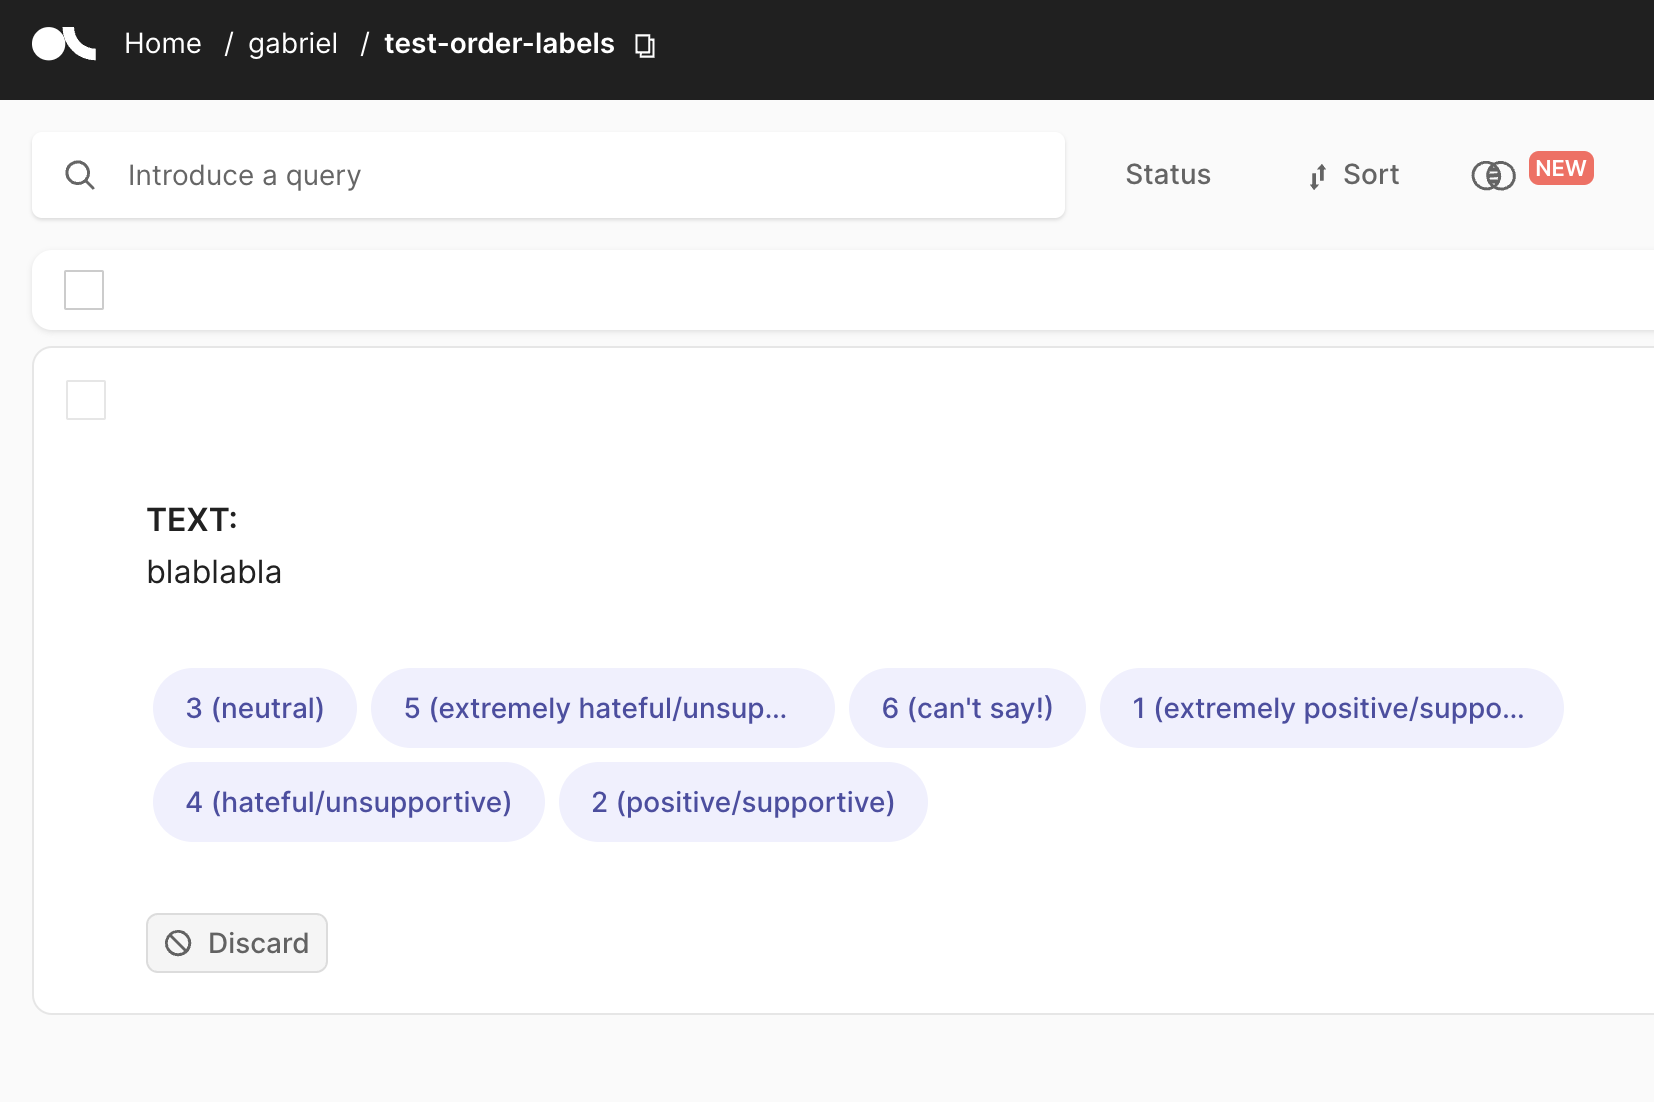Check the select-all records checkbox
The height and width of the screenshot is (1102, 1654).
tap(84, 289)
